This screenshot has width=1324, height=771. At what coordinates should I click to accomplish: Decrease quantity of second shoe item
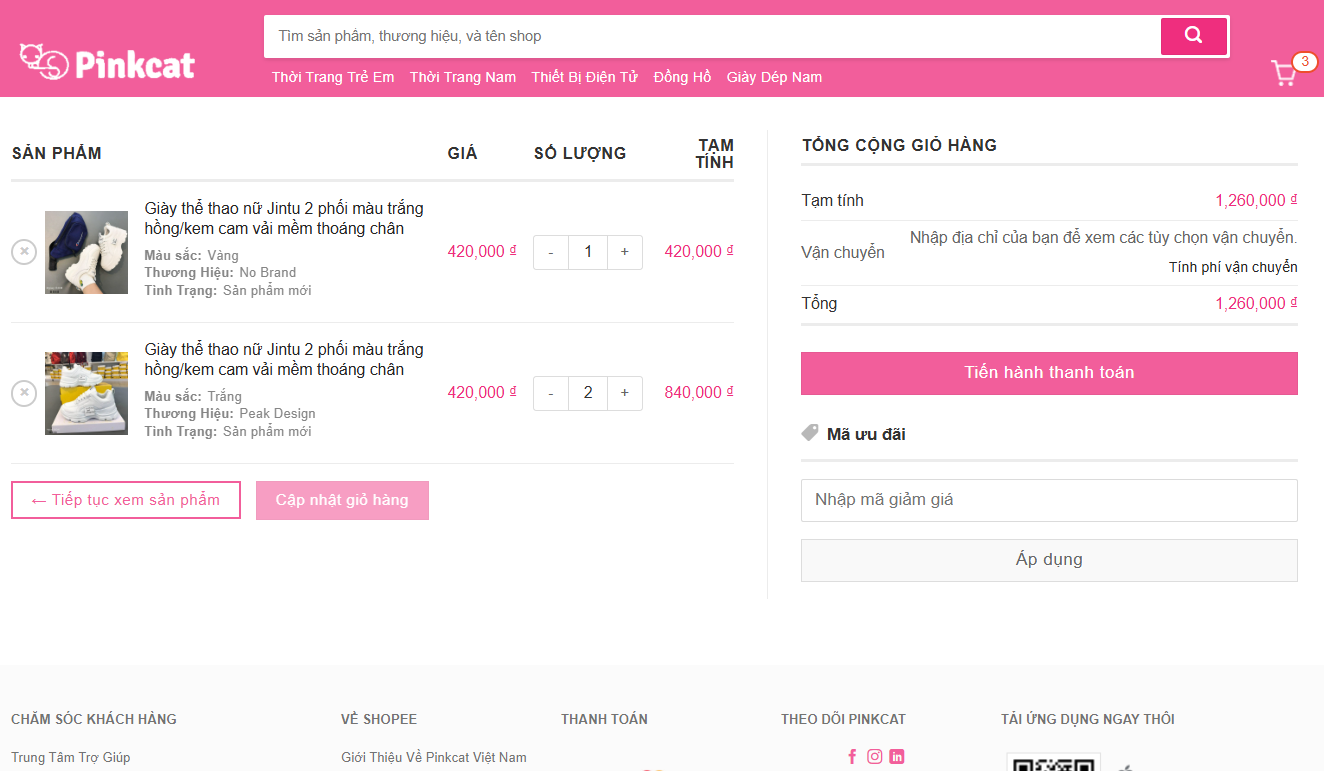[x=551, y=393]
